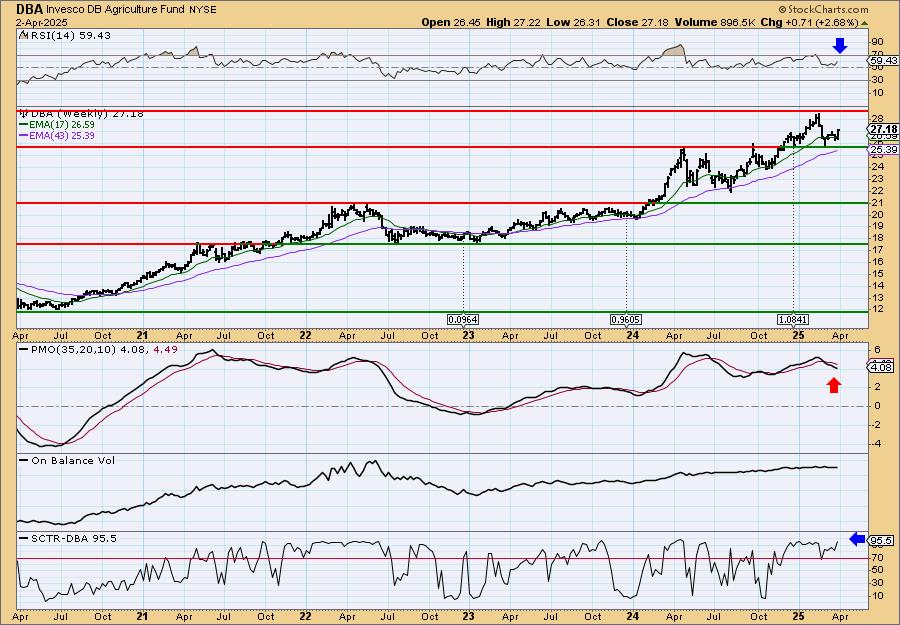
Task: Select the Open 26.45 value
Action: 451,22
